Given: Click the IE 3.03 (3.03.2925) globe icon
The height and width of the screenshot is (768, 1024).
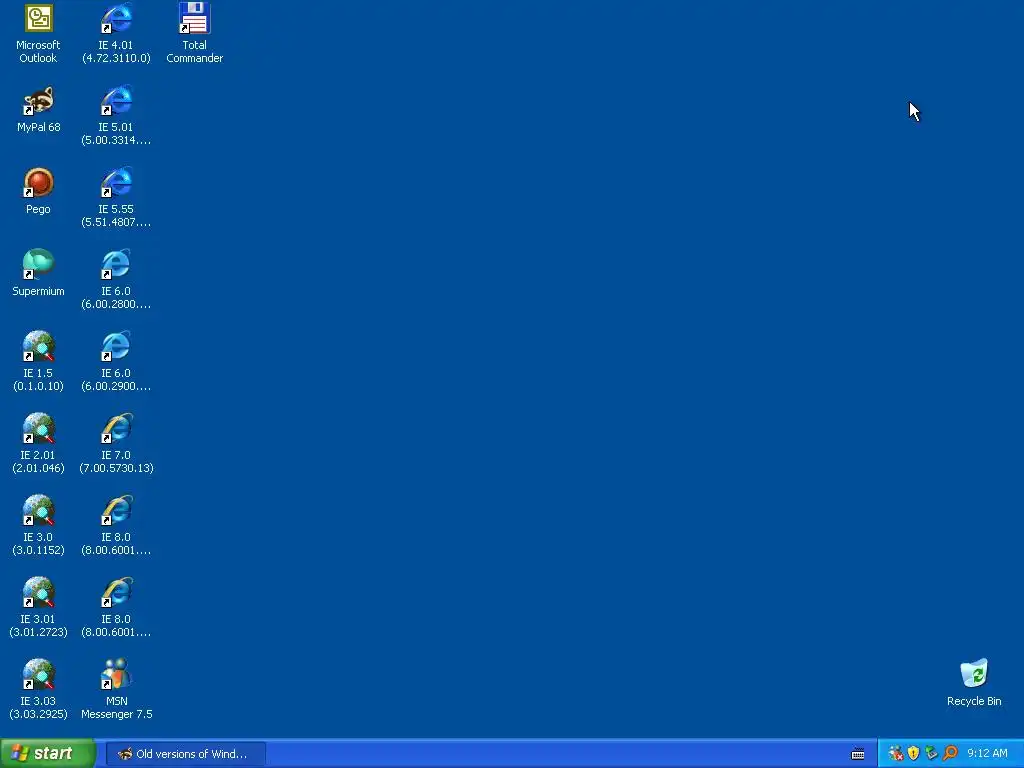Looking at the screenshot, I should point(39,675).
